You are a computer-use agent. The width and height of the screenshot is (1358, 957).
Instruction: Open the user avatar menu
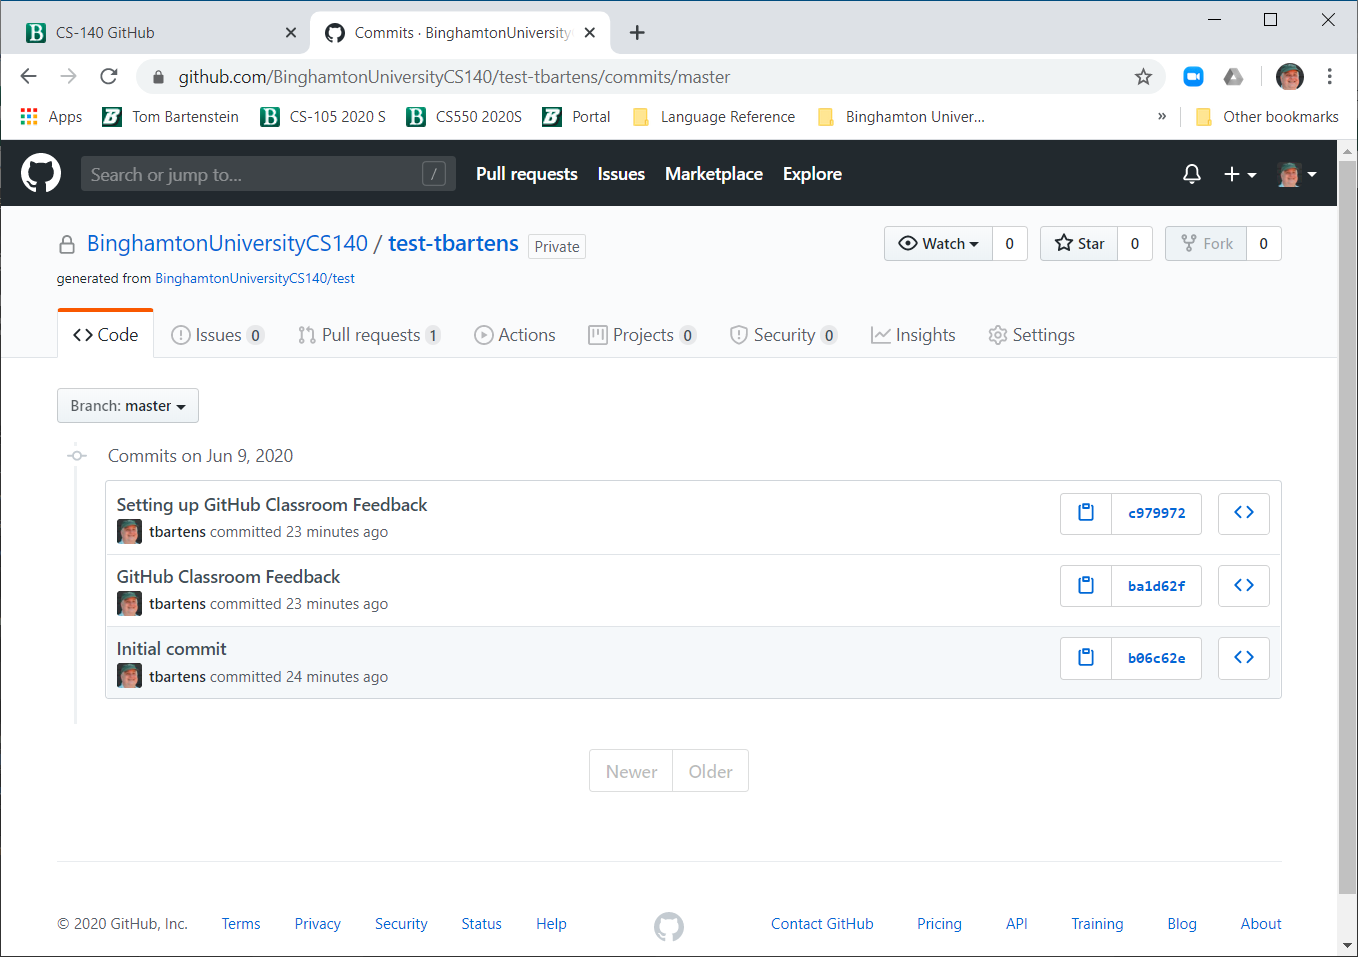tap(1297, 174)
